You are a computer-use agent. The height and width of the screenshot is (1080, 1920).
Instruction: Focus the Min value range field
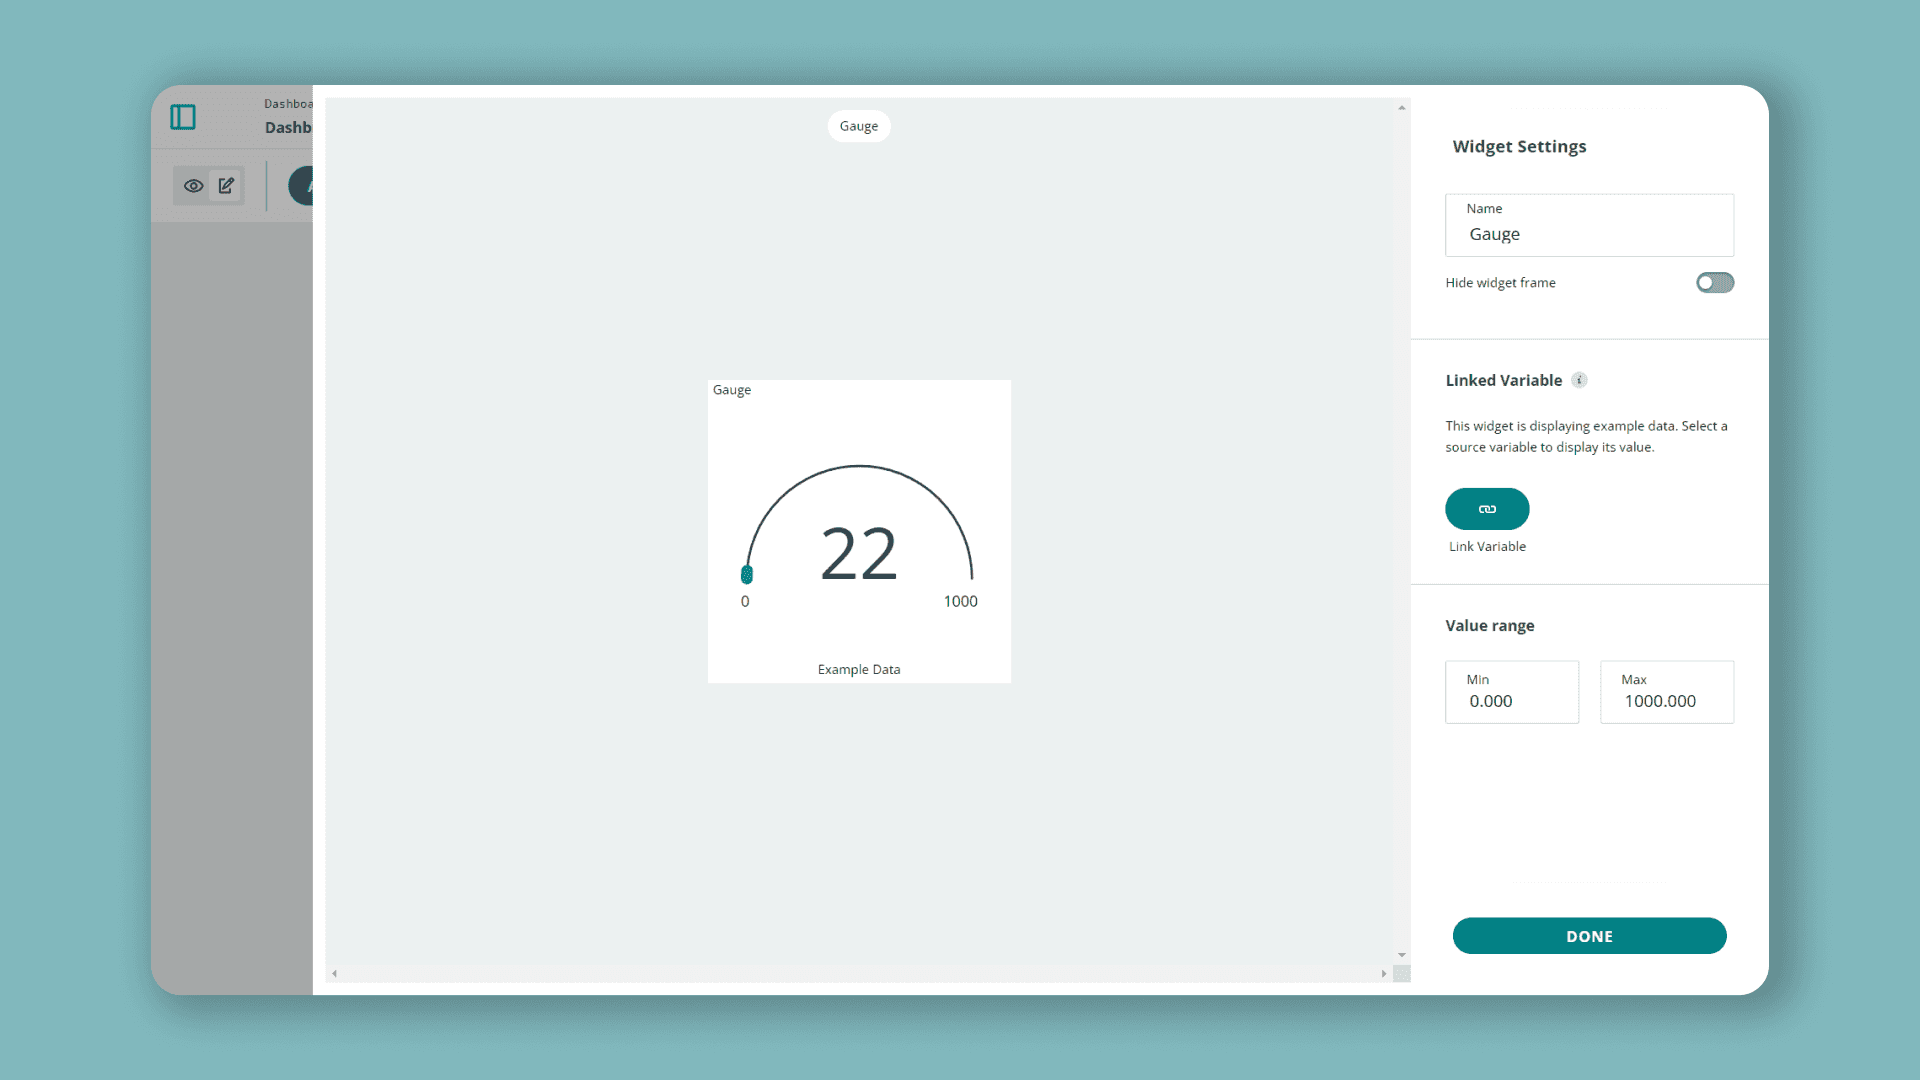pyautogui.click(x=1511, y=692)
